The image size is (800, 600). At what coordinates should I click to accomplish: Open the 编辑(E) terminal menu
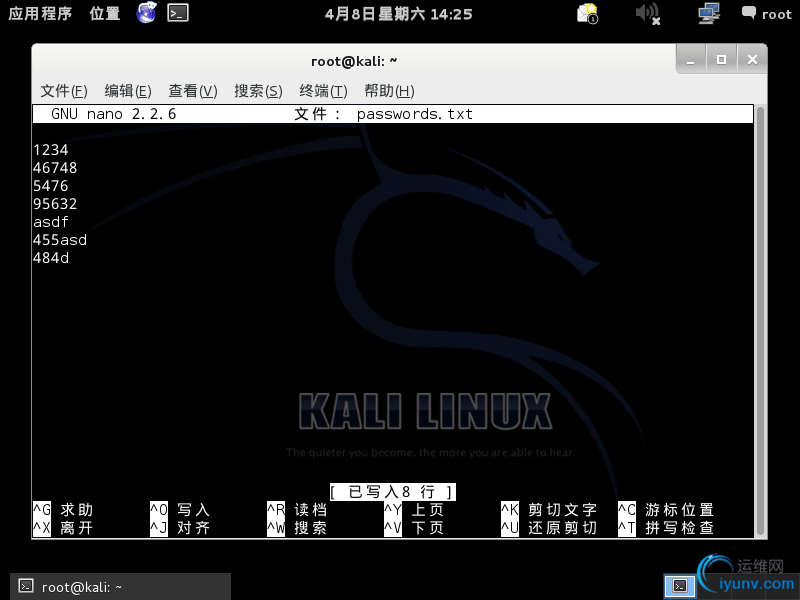[128, 91]
